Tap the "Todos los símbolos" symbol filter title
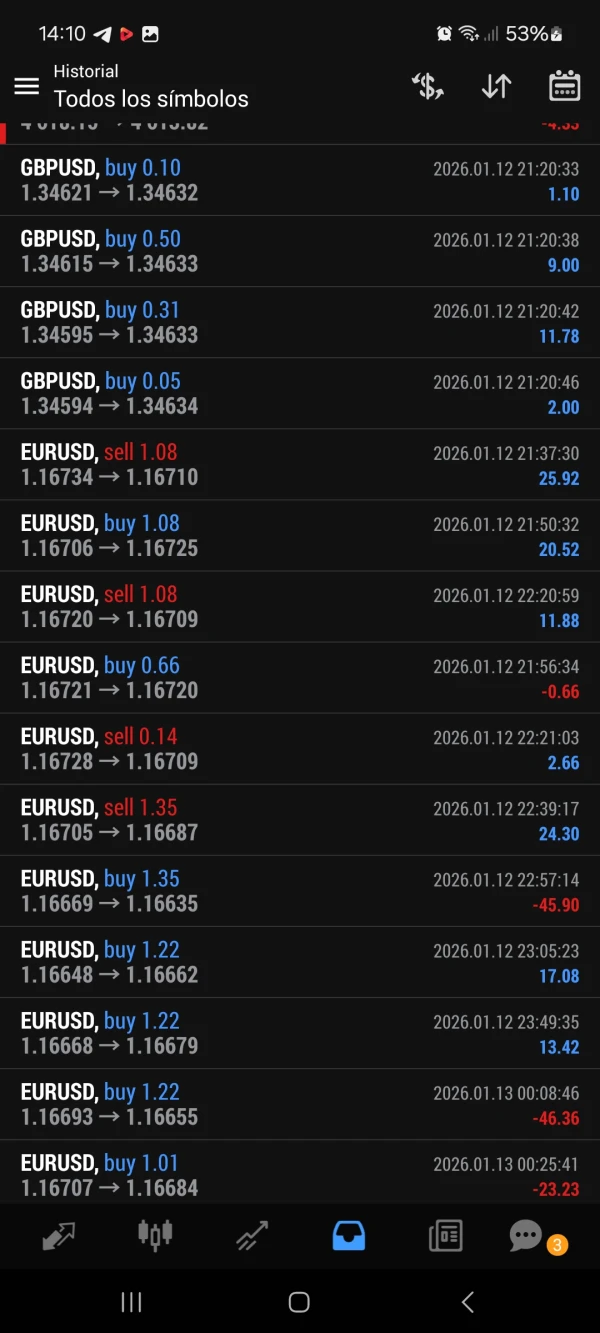Image resolution: width=600 pixels, height=1333 pixels. coord(151,99)
